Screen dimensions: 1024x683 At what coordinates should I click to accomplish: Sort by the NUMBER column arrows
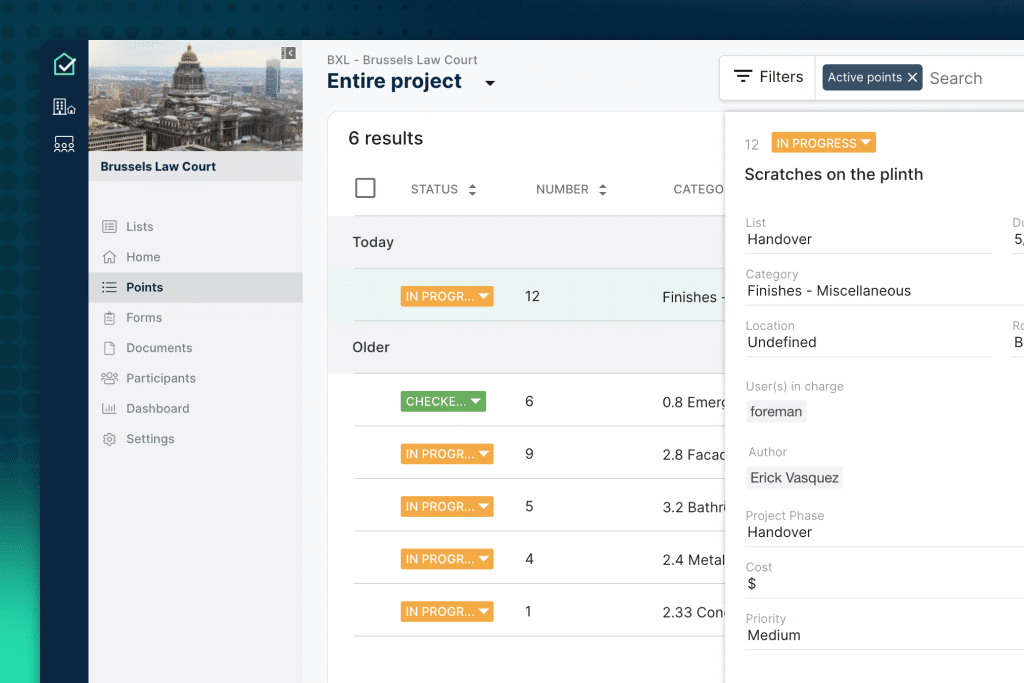point(602,190)
